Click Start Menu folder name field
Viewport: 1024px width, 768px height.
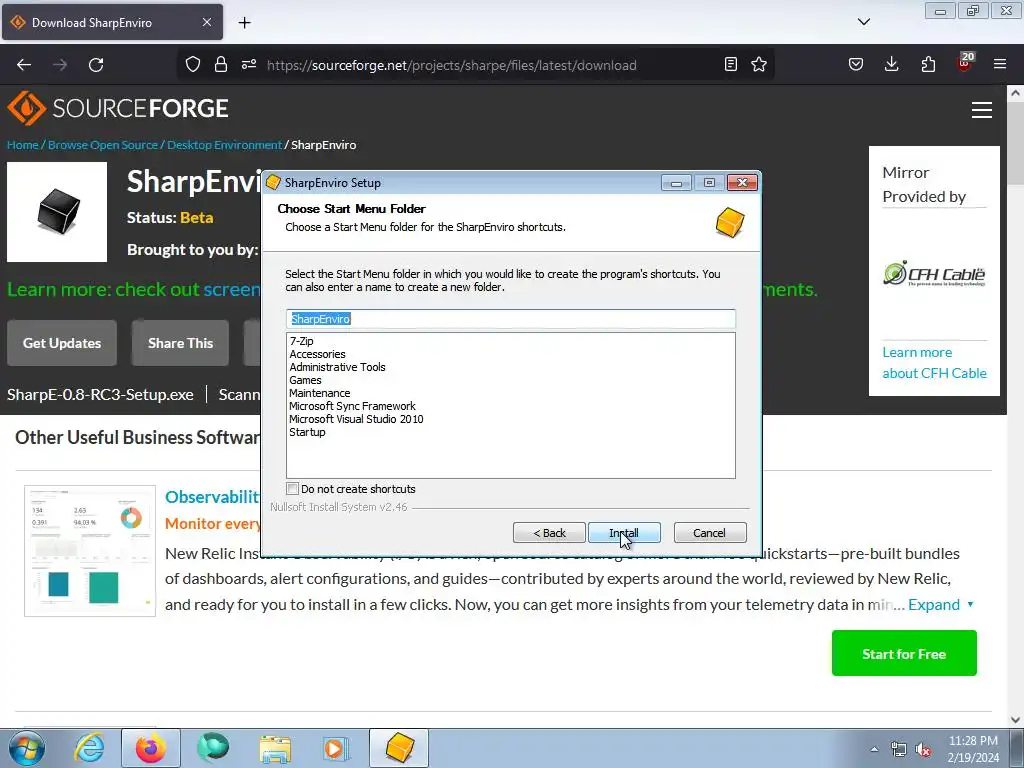511,319
